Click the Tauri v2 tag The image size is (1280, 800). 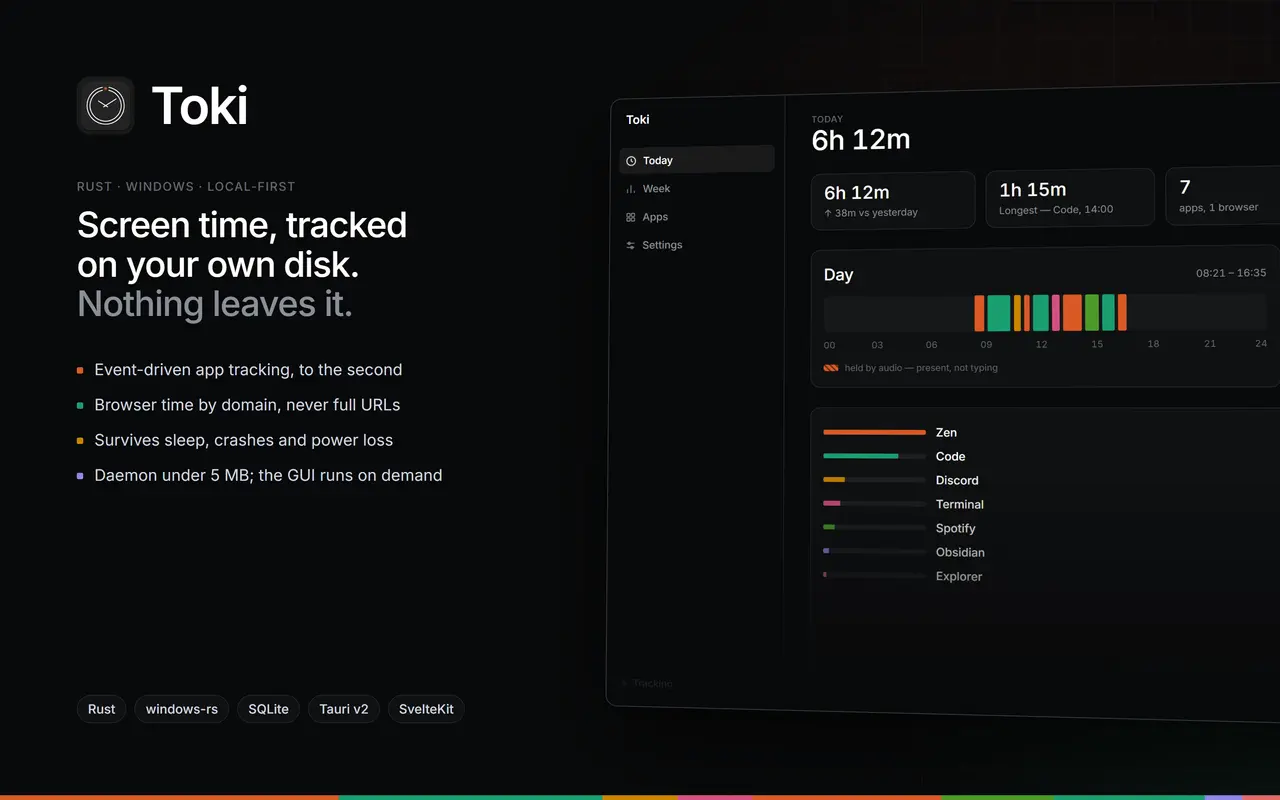344,709
